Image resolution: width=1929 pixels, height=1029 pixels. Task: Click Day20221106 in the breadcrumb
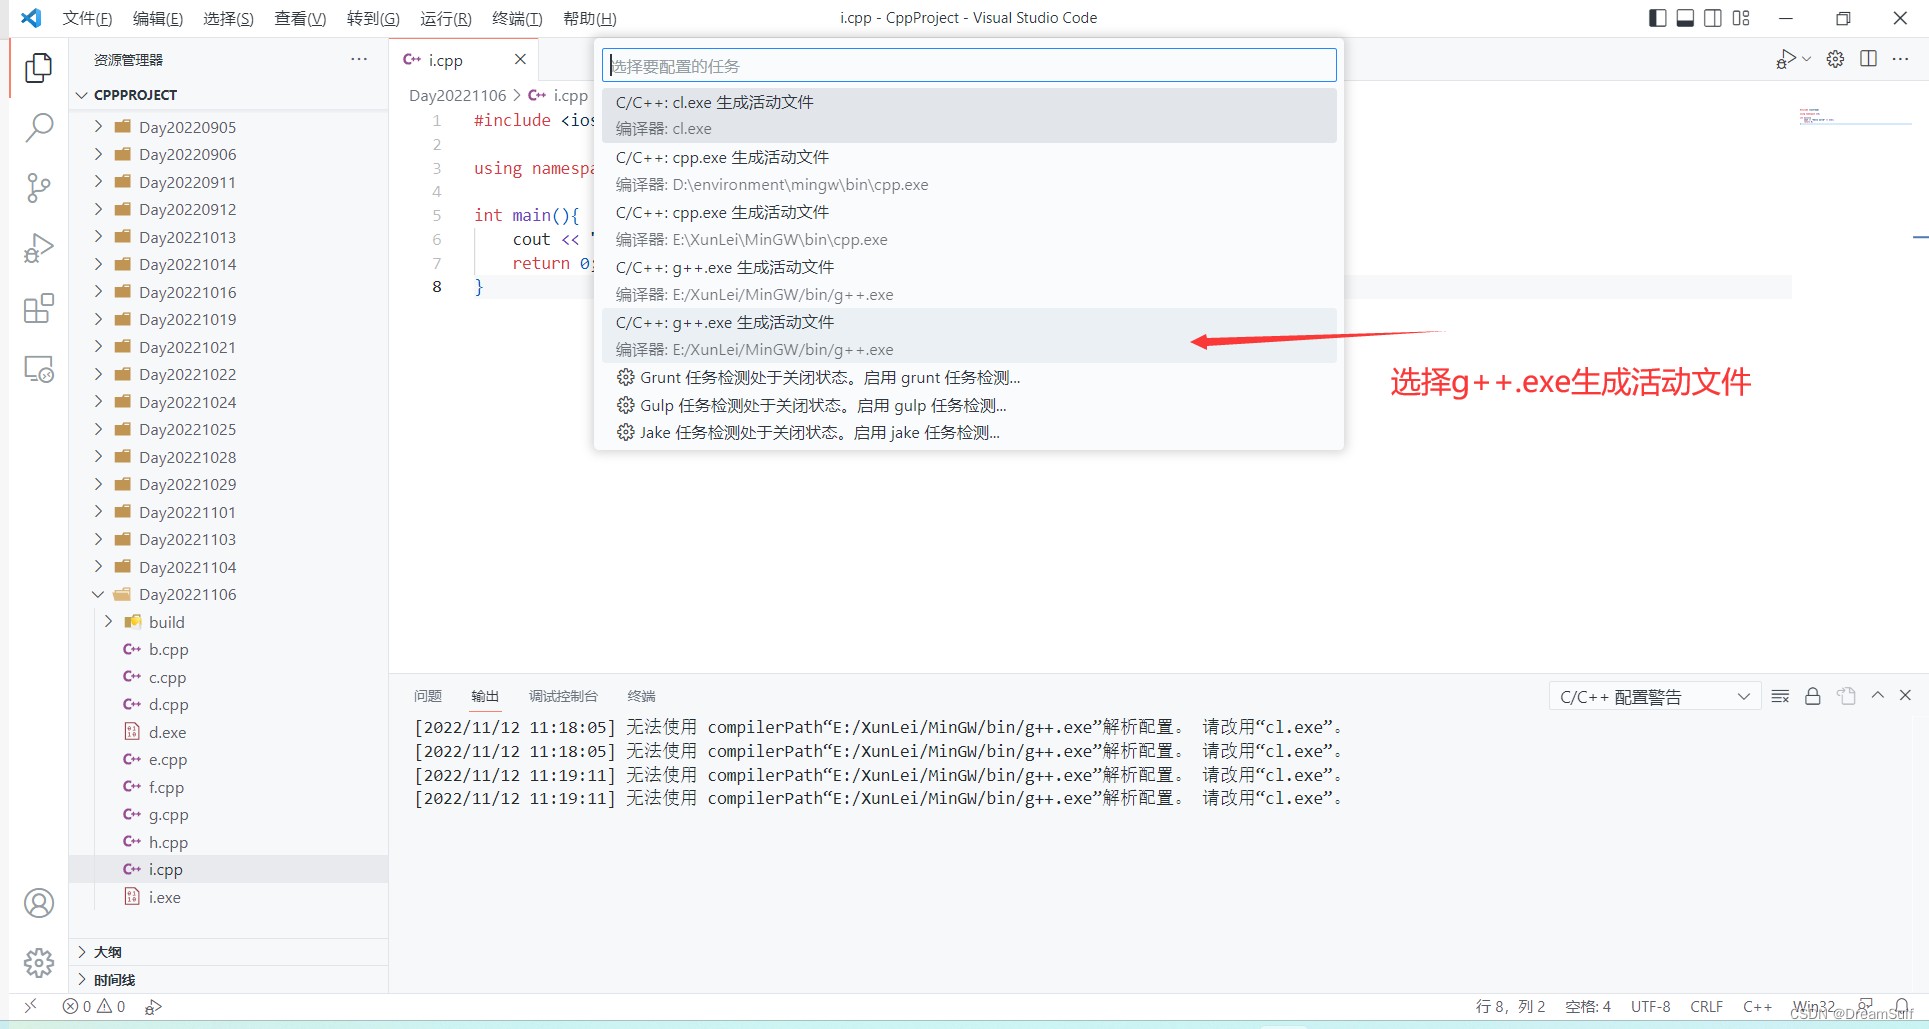point(457,95)
